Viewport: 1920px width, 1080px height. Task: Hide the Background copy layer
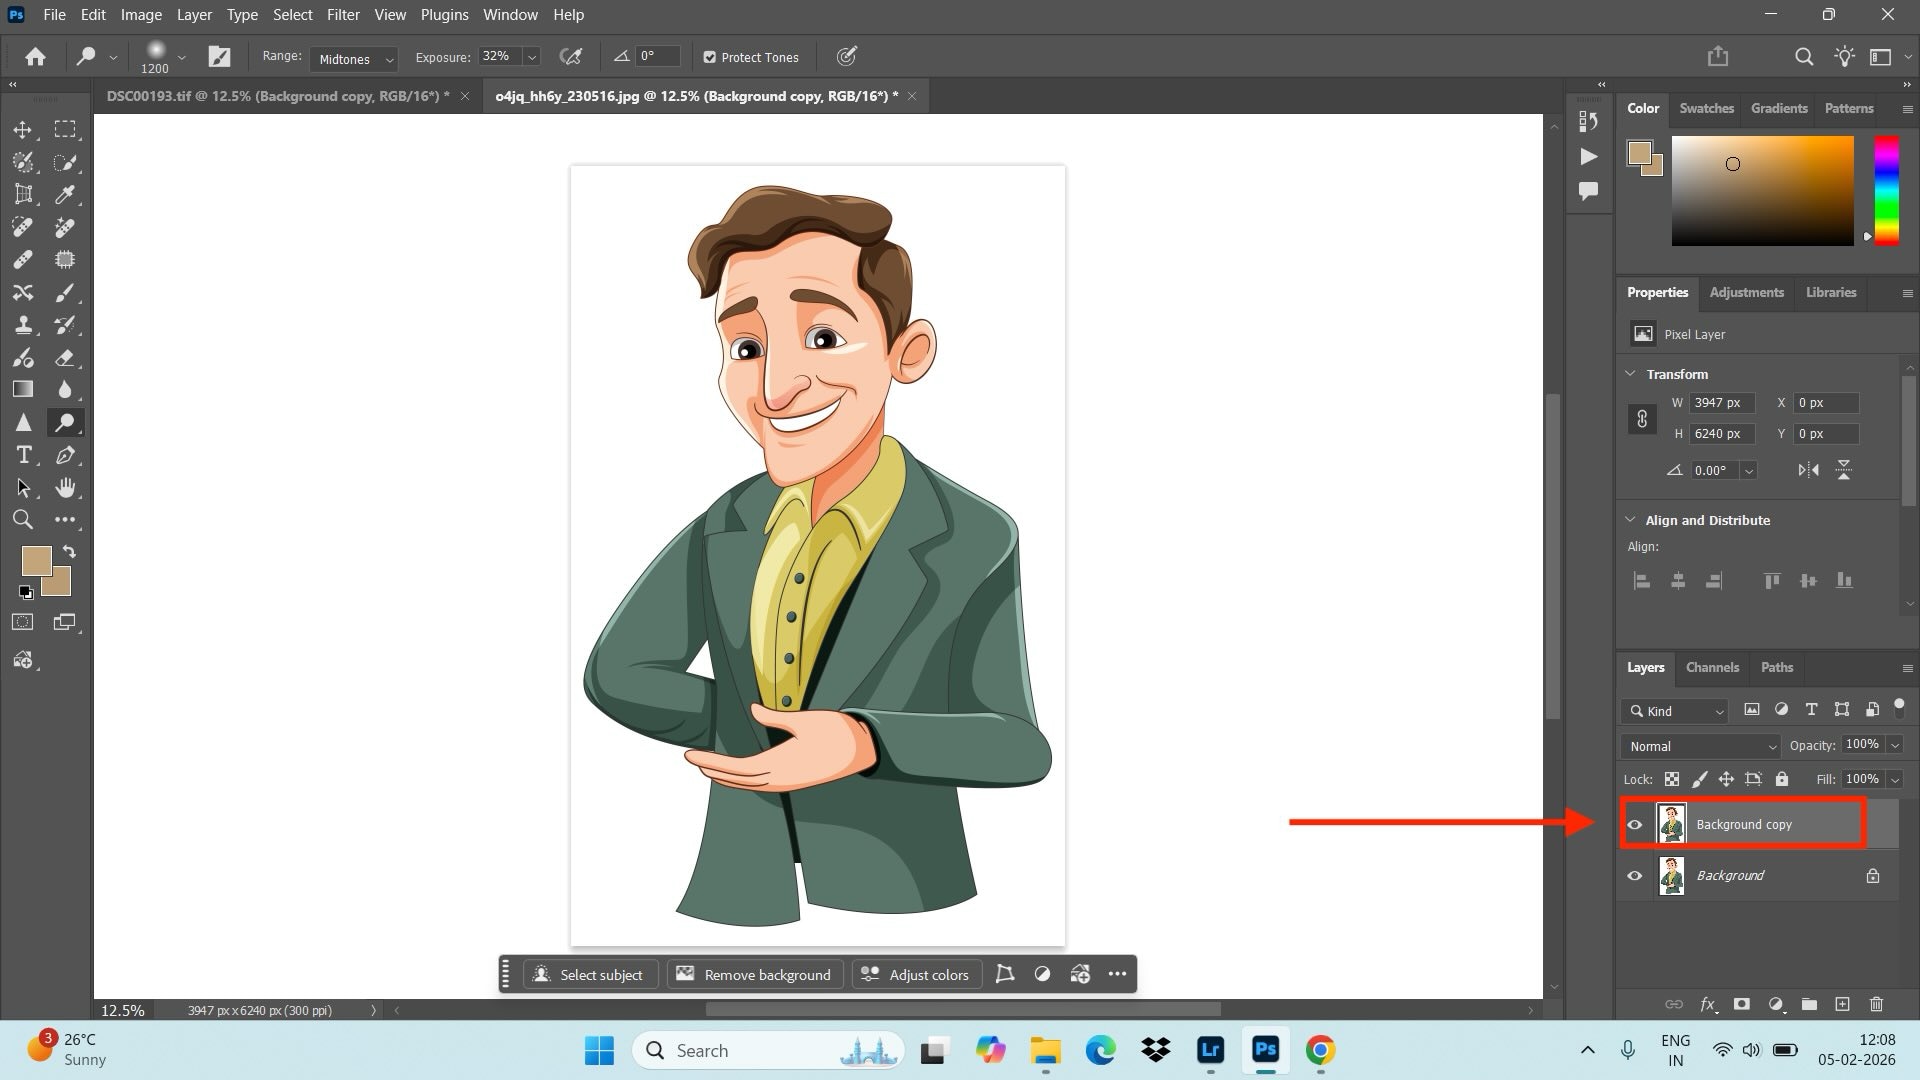1636,824
